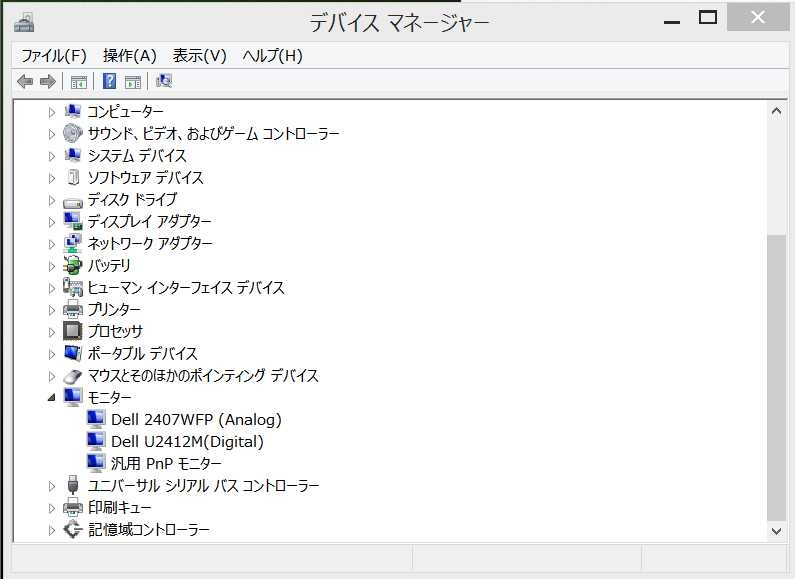This screenshot has width=795, height=579.
Task: Expand the システム デバイス node
Action: click(x=52, y=156)
